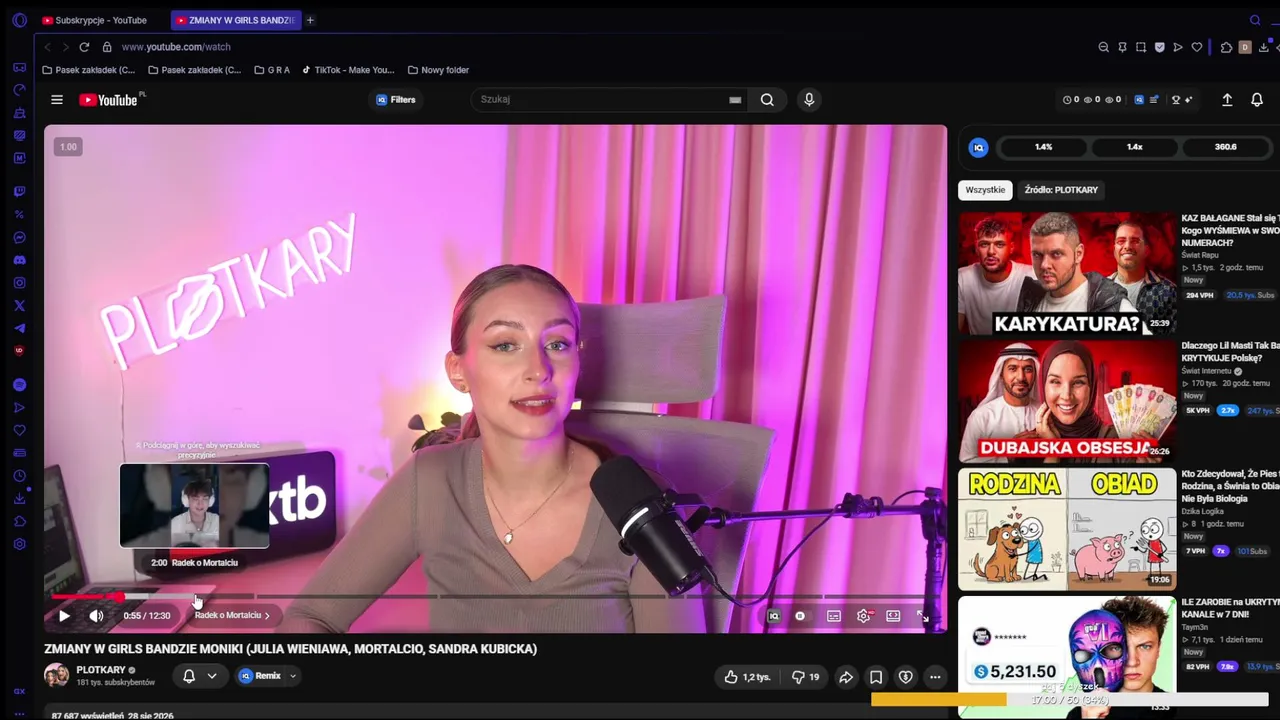
Task: Open the PLOTKARY channel name link
Action: tap(101, 670)
